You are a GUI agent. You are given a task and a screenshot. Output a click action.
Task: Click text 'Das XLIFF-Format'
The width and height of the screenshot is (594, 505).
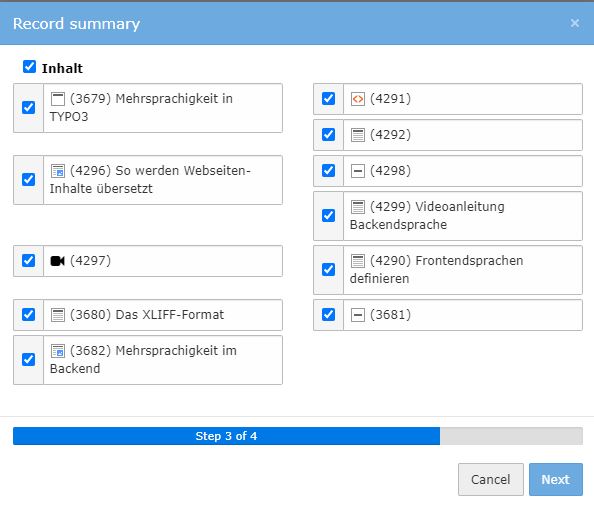pos(170,315)
